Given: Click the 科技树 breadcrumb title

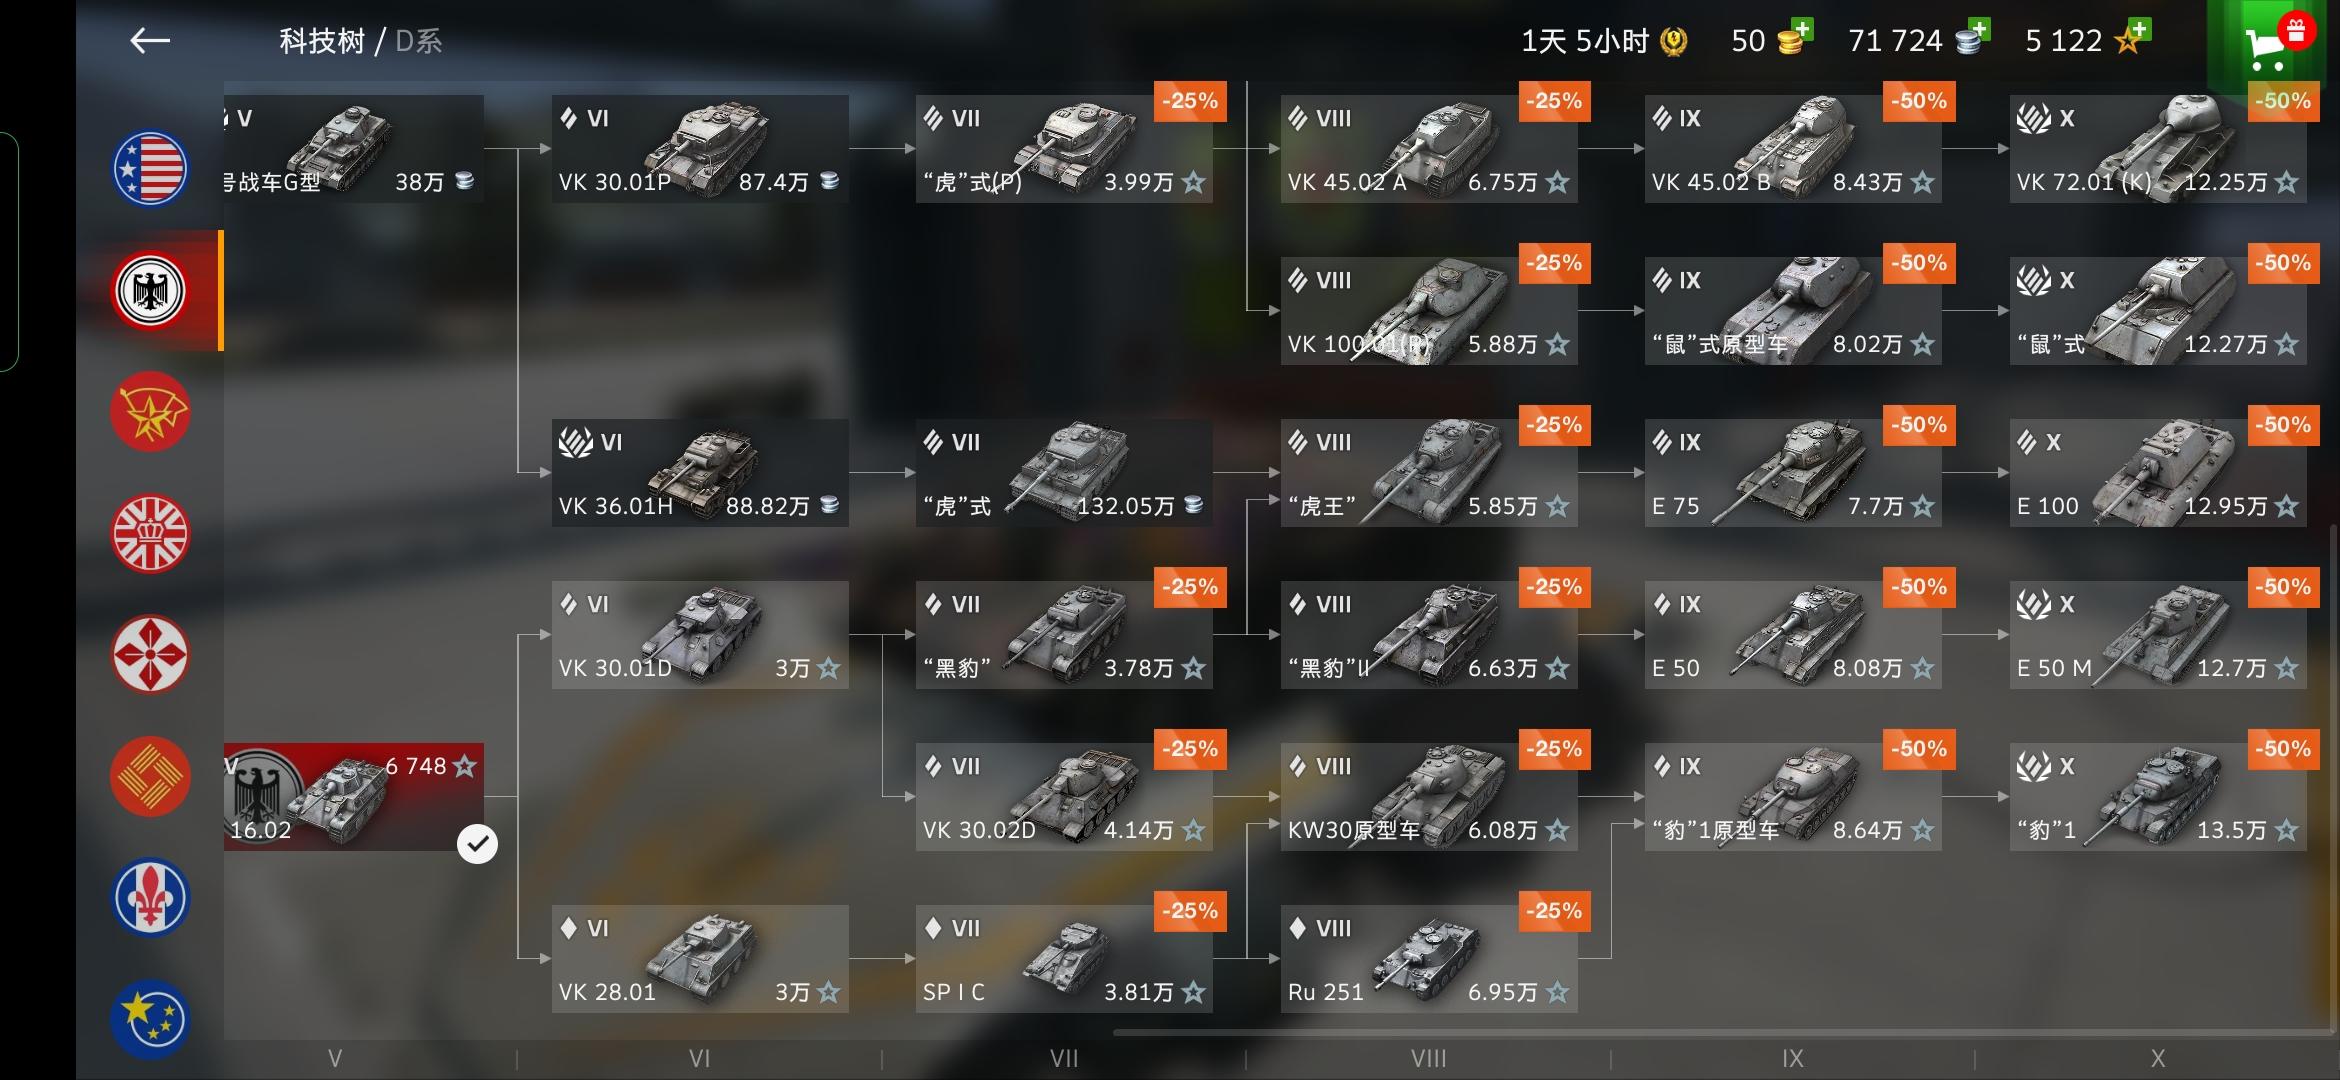Looking at the screenshot, I should (322, 41).
